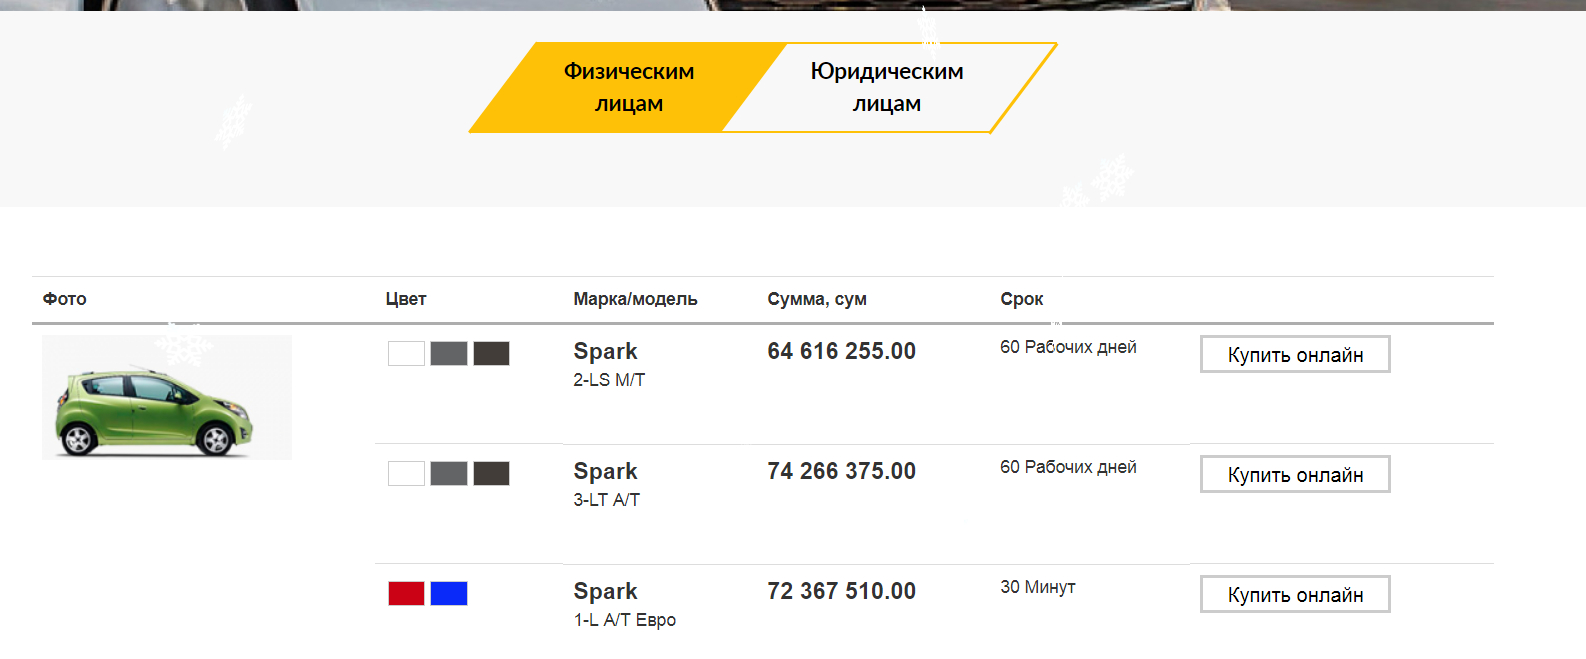Image resolution: width=1586 pixels, height=659 pixels.
Task: Pick blue color for Spark 1-L A/T Евро
Action: (449, 593)
